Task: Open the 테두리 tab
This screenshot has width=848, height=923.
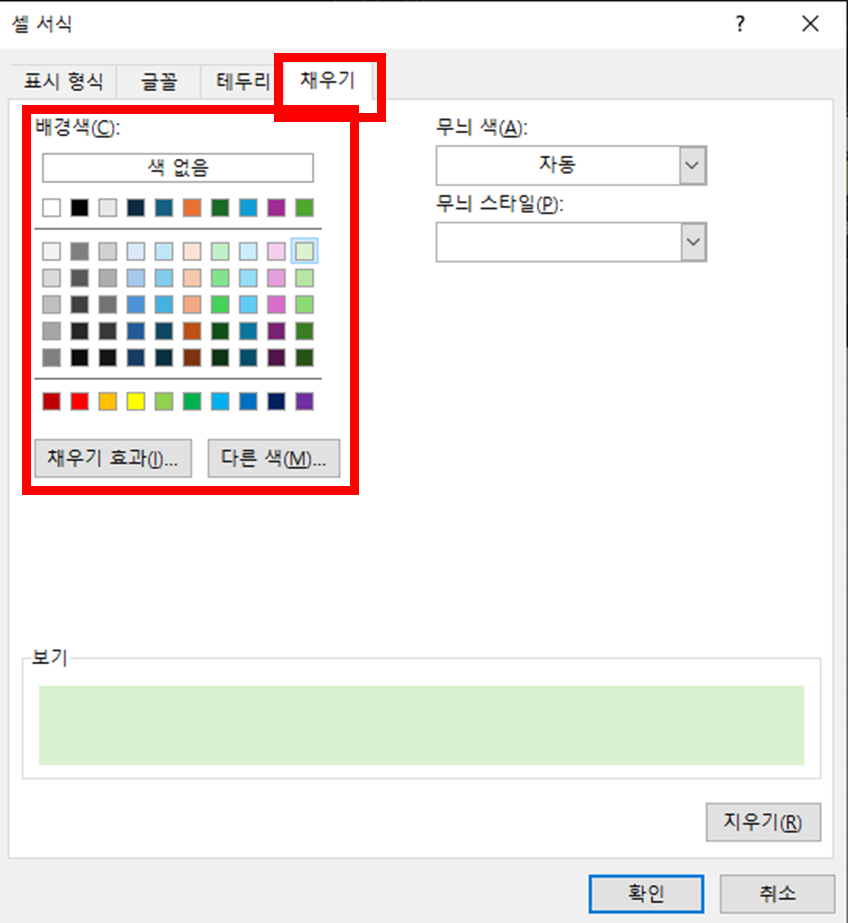Action: pyautogui.click(x=238, y=81)
